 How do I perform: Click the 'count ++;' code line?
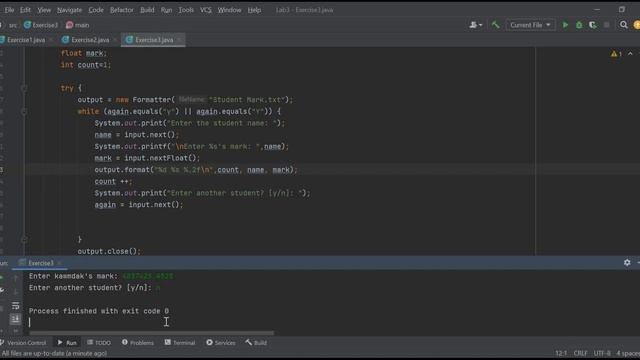coord(113,181)
